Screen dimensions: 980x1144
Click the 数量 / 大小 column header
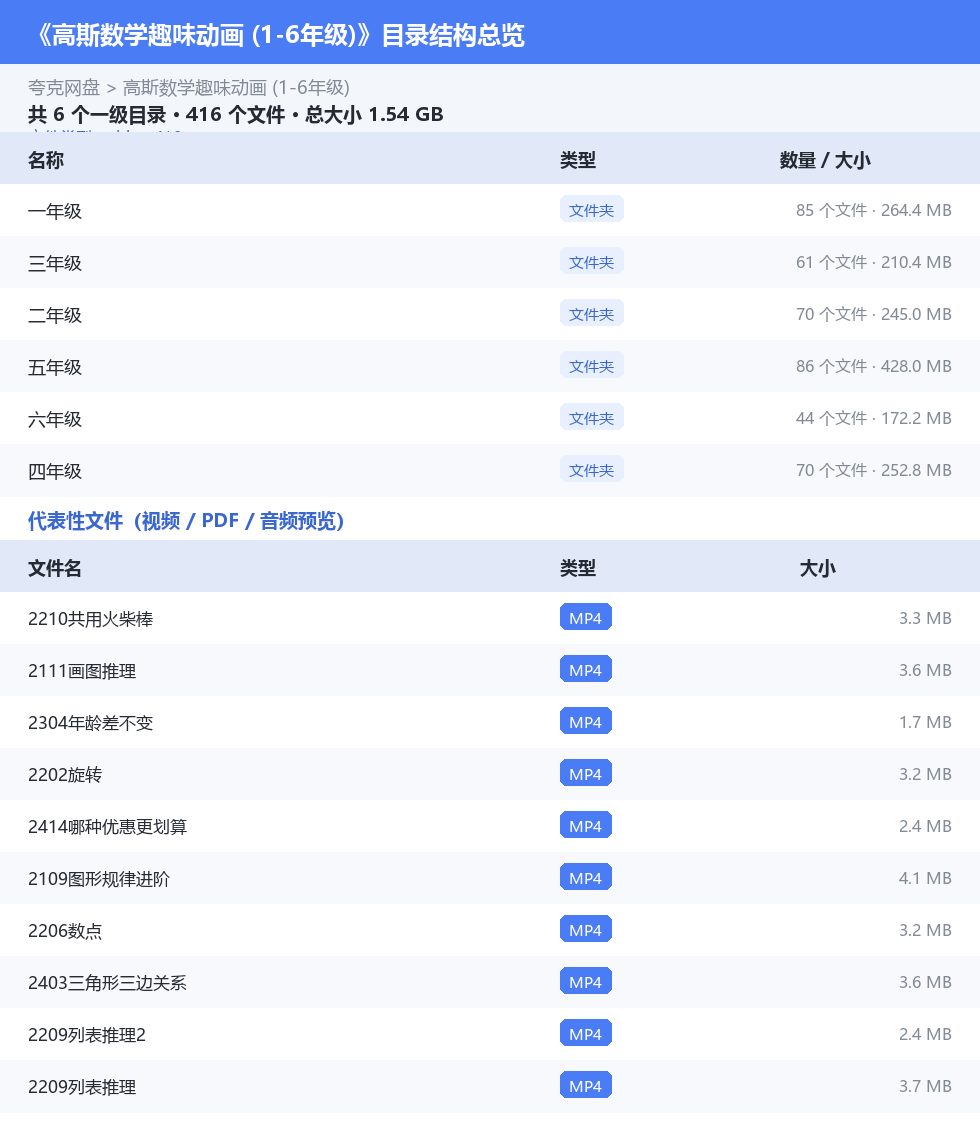point(825,160)
